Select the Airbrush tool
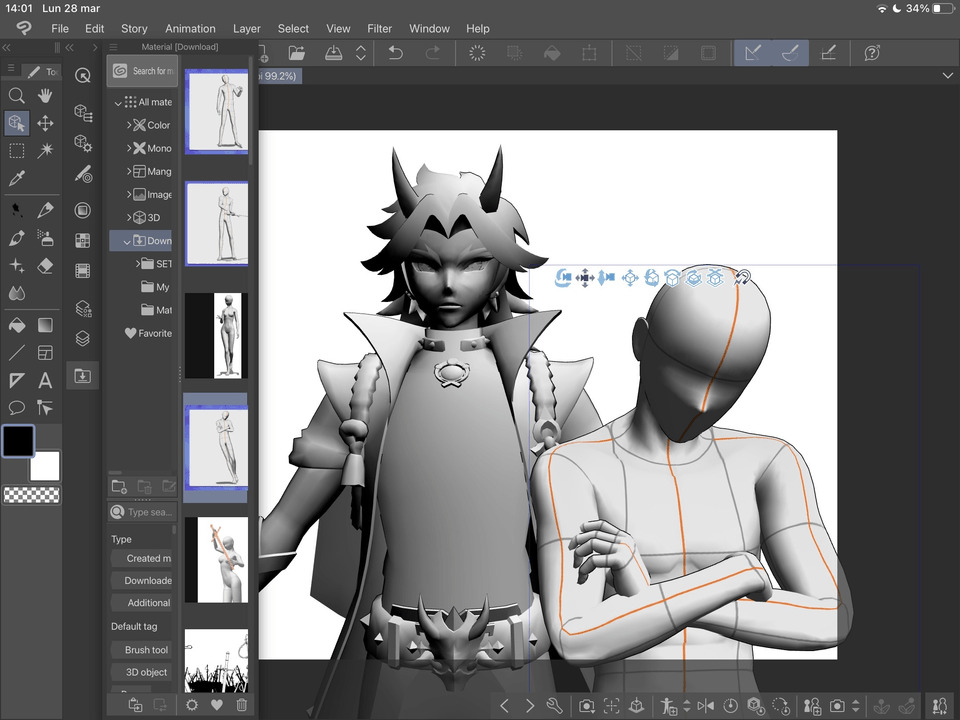 click(45, 238)
